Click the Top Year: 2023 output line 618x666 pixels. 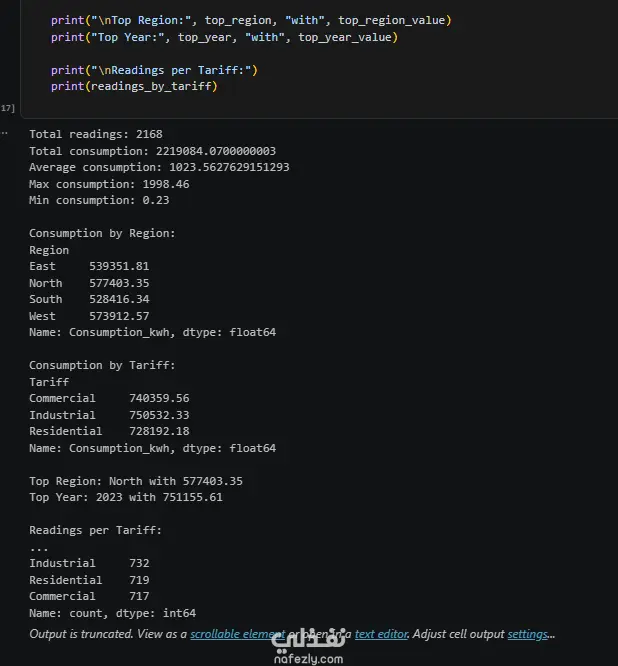click(126, 497)
